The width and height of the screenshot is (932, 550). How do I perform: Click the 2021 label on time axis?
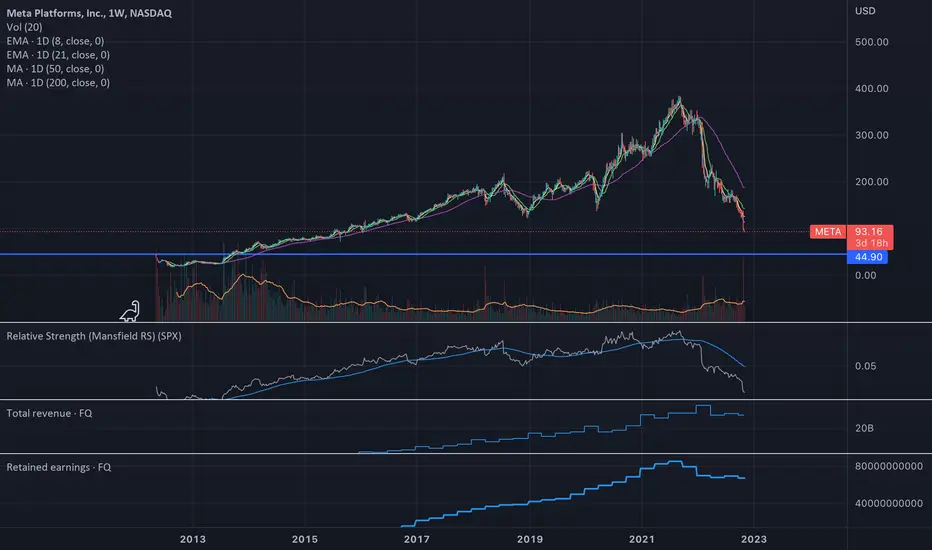641,539
